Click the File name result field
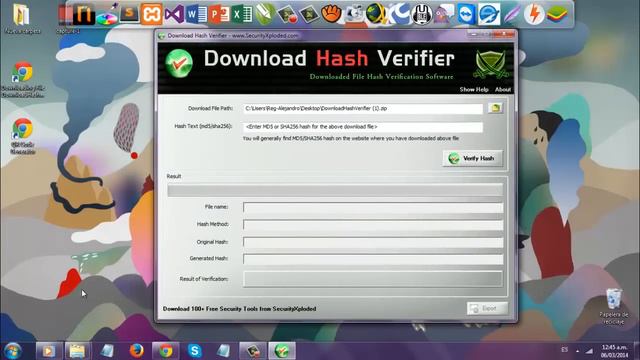Screen dimensions: 640x360 [373, 207]
